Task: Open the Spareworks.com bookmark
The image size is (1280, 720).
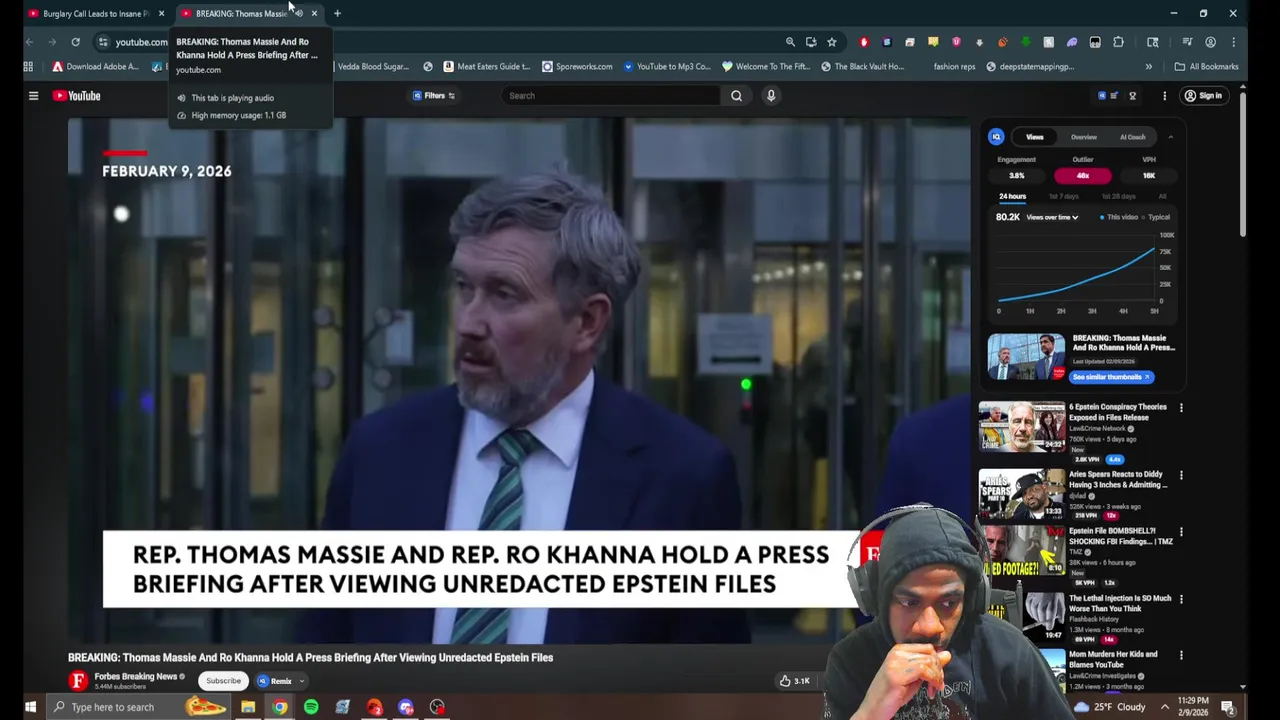Action: 577,67
